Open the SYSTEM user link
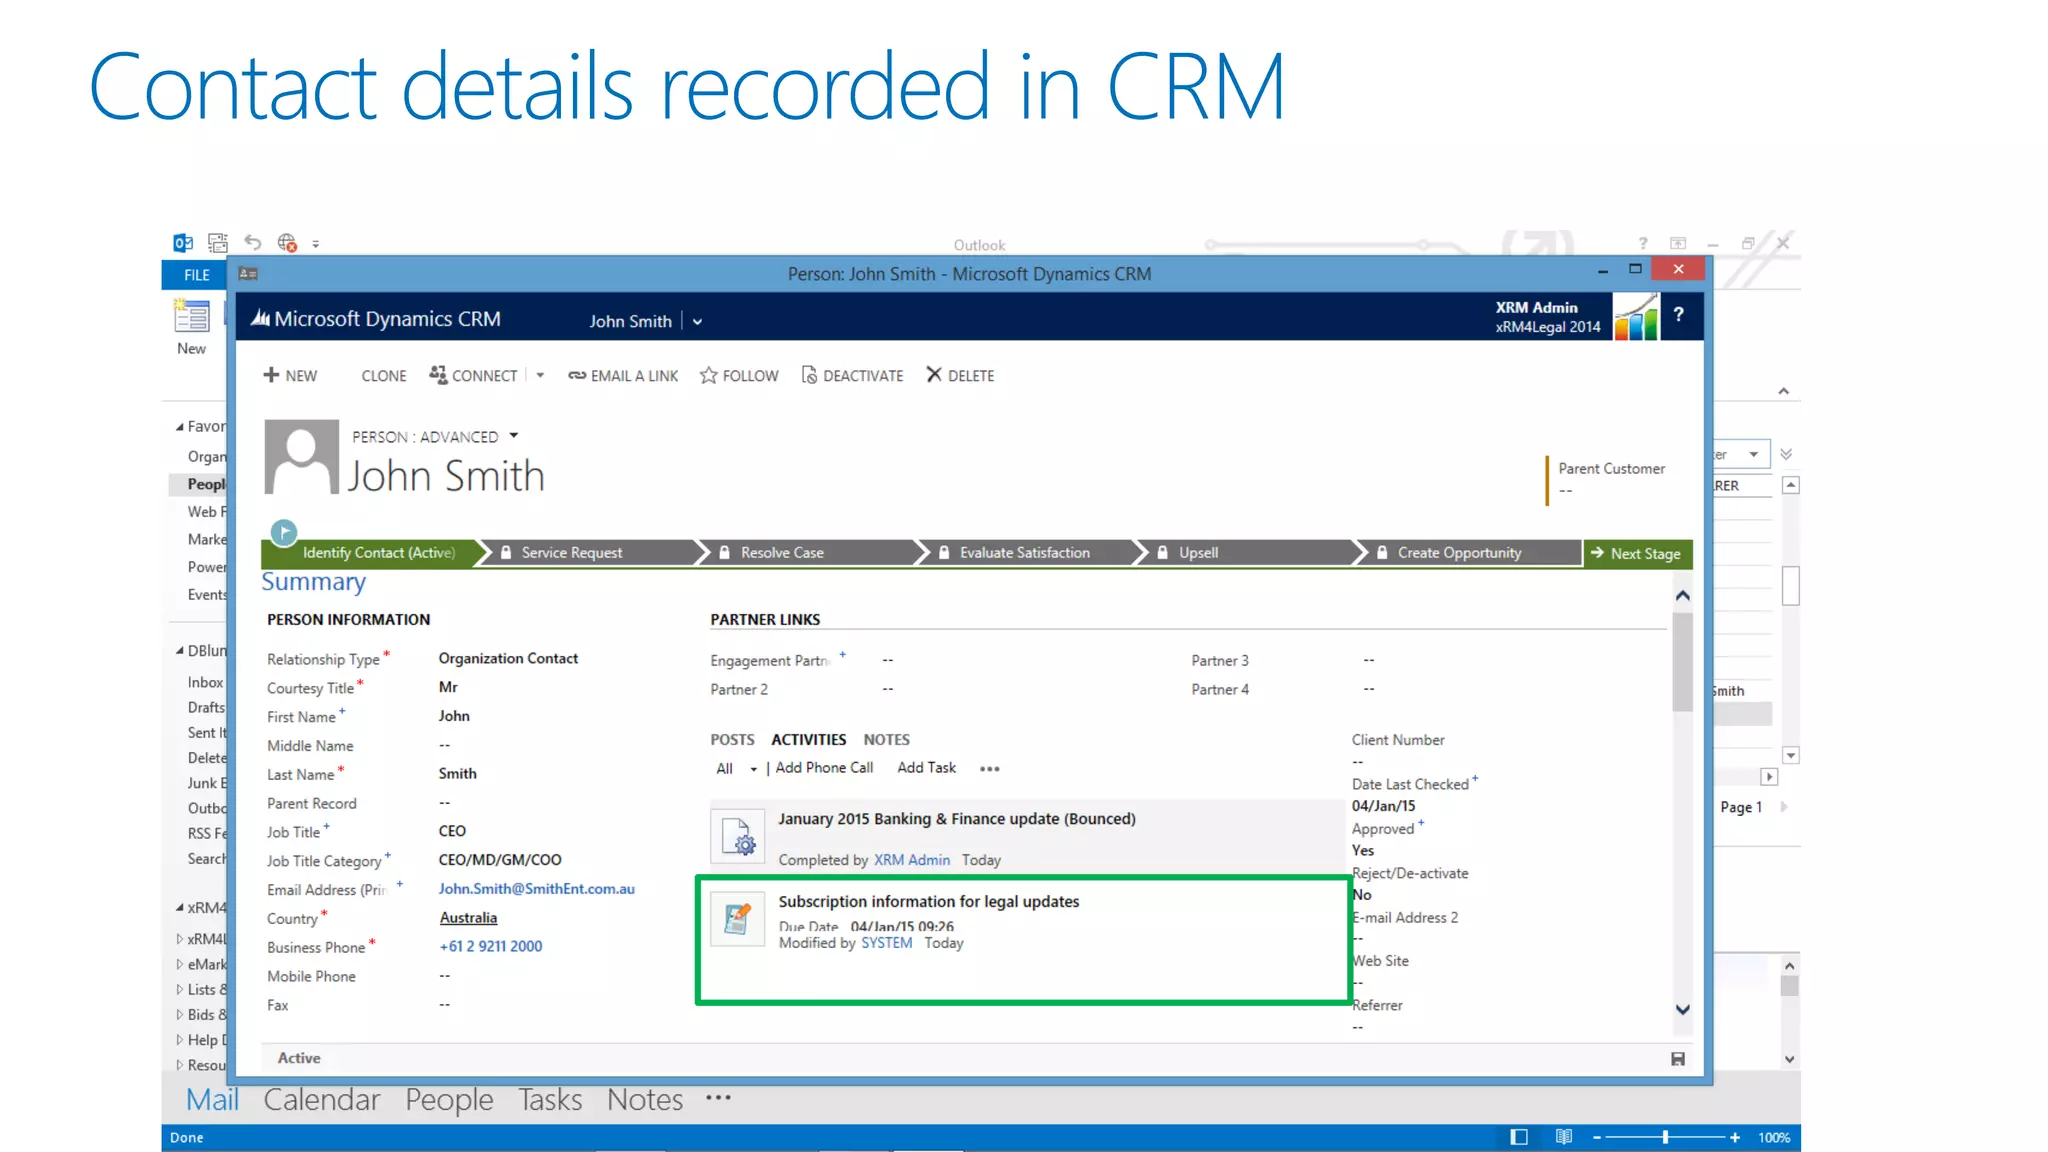 click(x=886, y=943)
